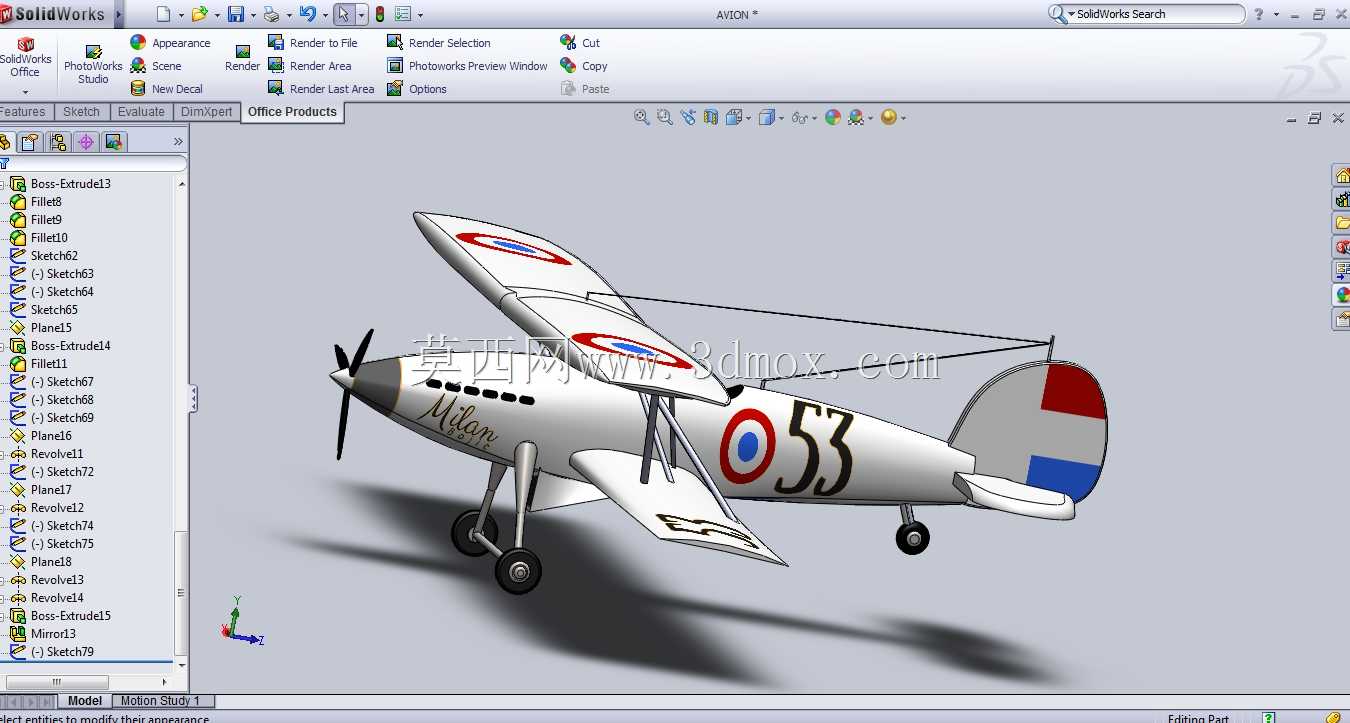Switch to the DimXpert tab

(207, 112)
